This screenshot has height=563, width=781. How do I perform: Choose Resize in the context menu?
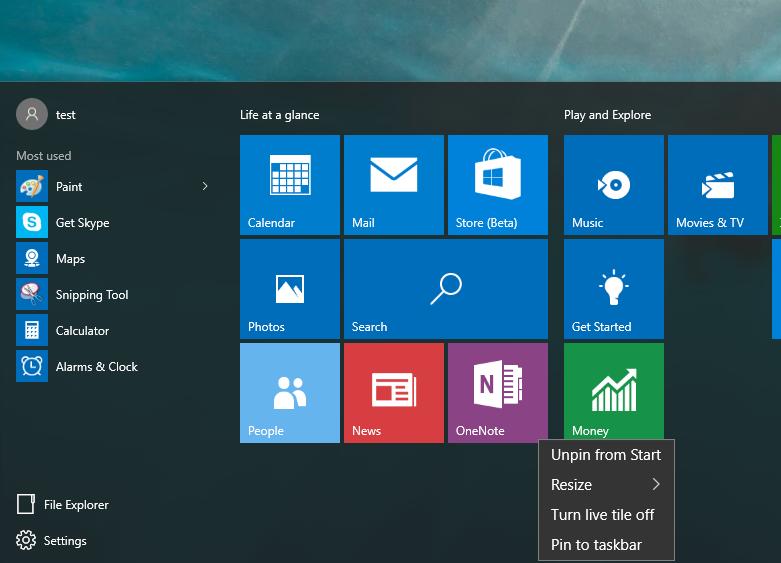tap(606, 484)
